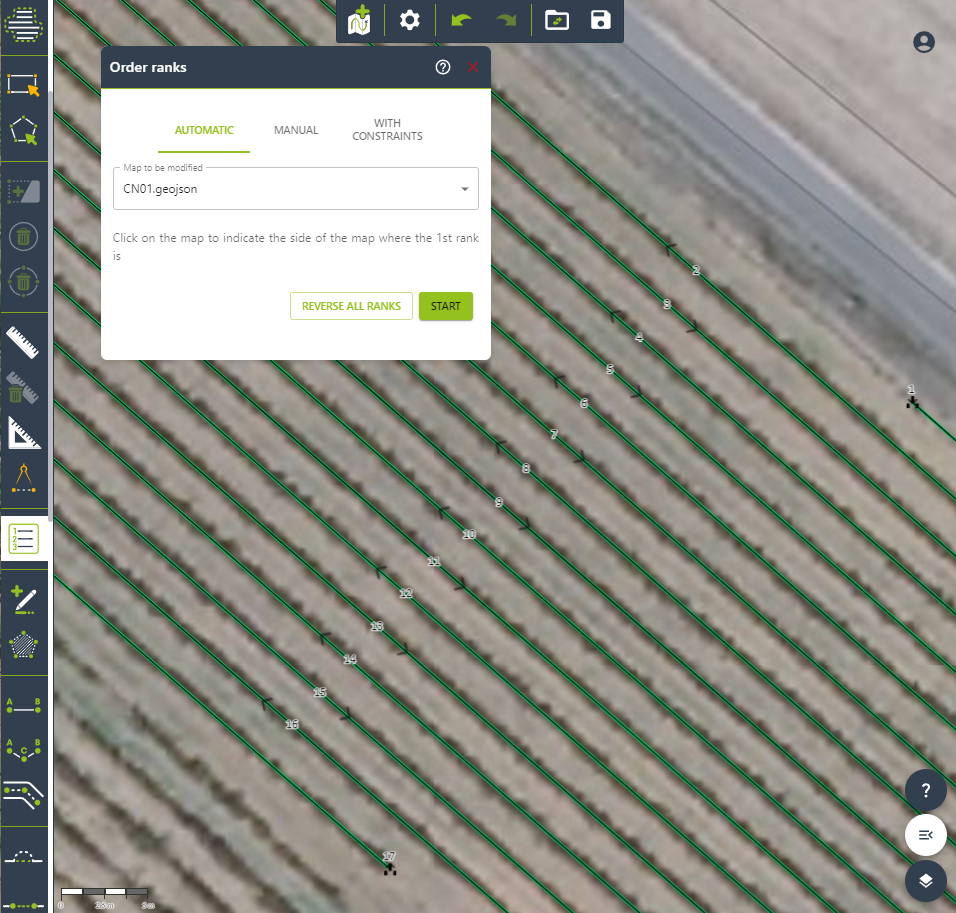956x913 pixels.
Task: Select the rectangle selection tool
Action: 24,85
